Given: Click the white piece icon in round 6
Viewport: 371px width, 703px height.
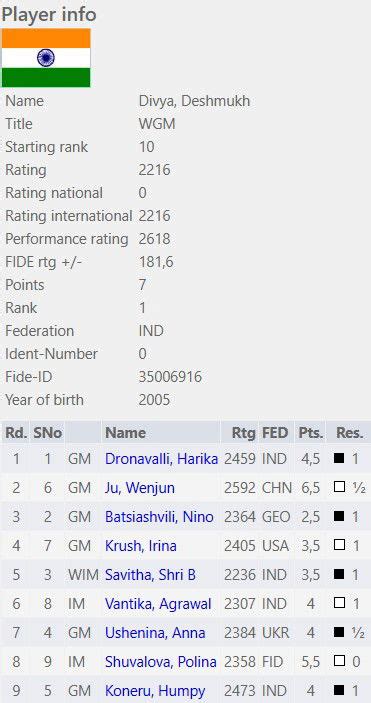Looking at the screenshot, I should click(339, 603).
